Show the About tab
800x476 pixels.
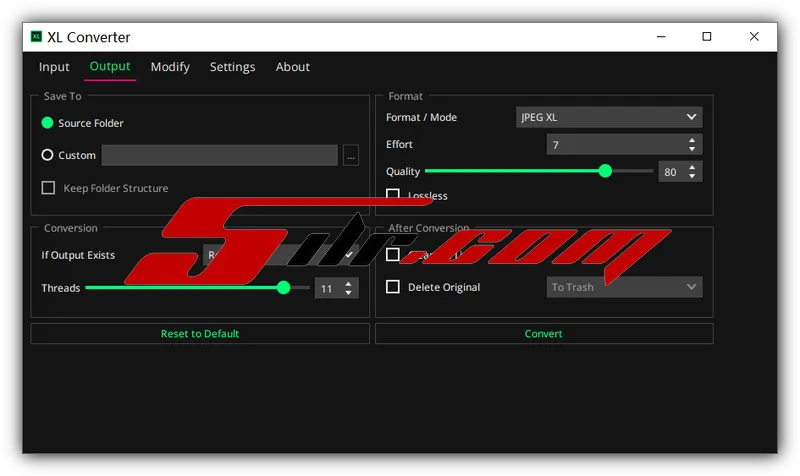[x=292, y=67]
